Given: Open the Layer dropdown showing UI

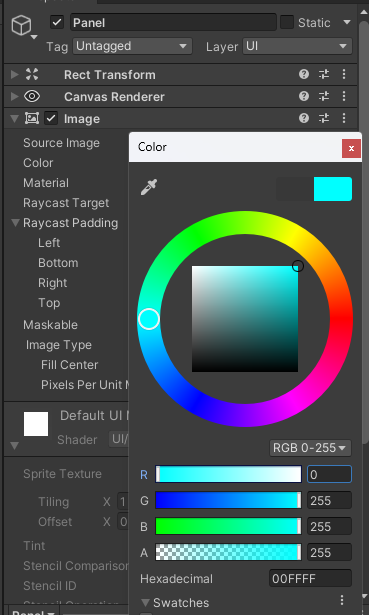Looking at the screenshot, I should 297,46.
